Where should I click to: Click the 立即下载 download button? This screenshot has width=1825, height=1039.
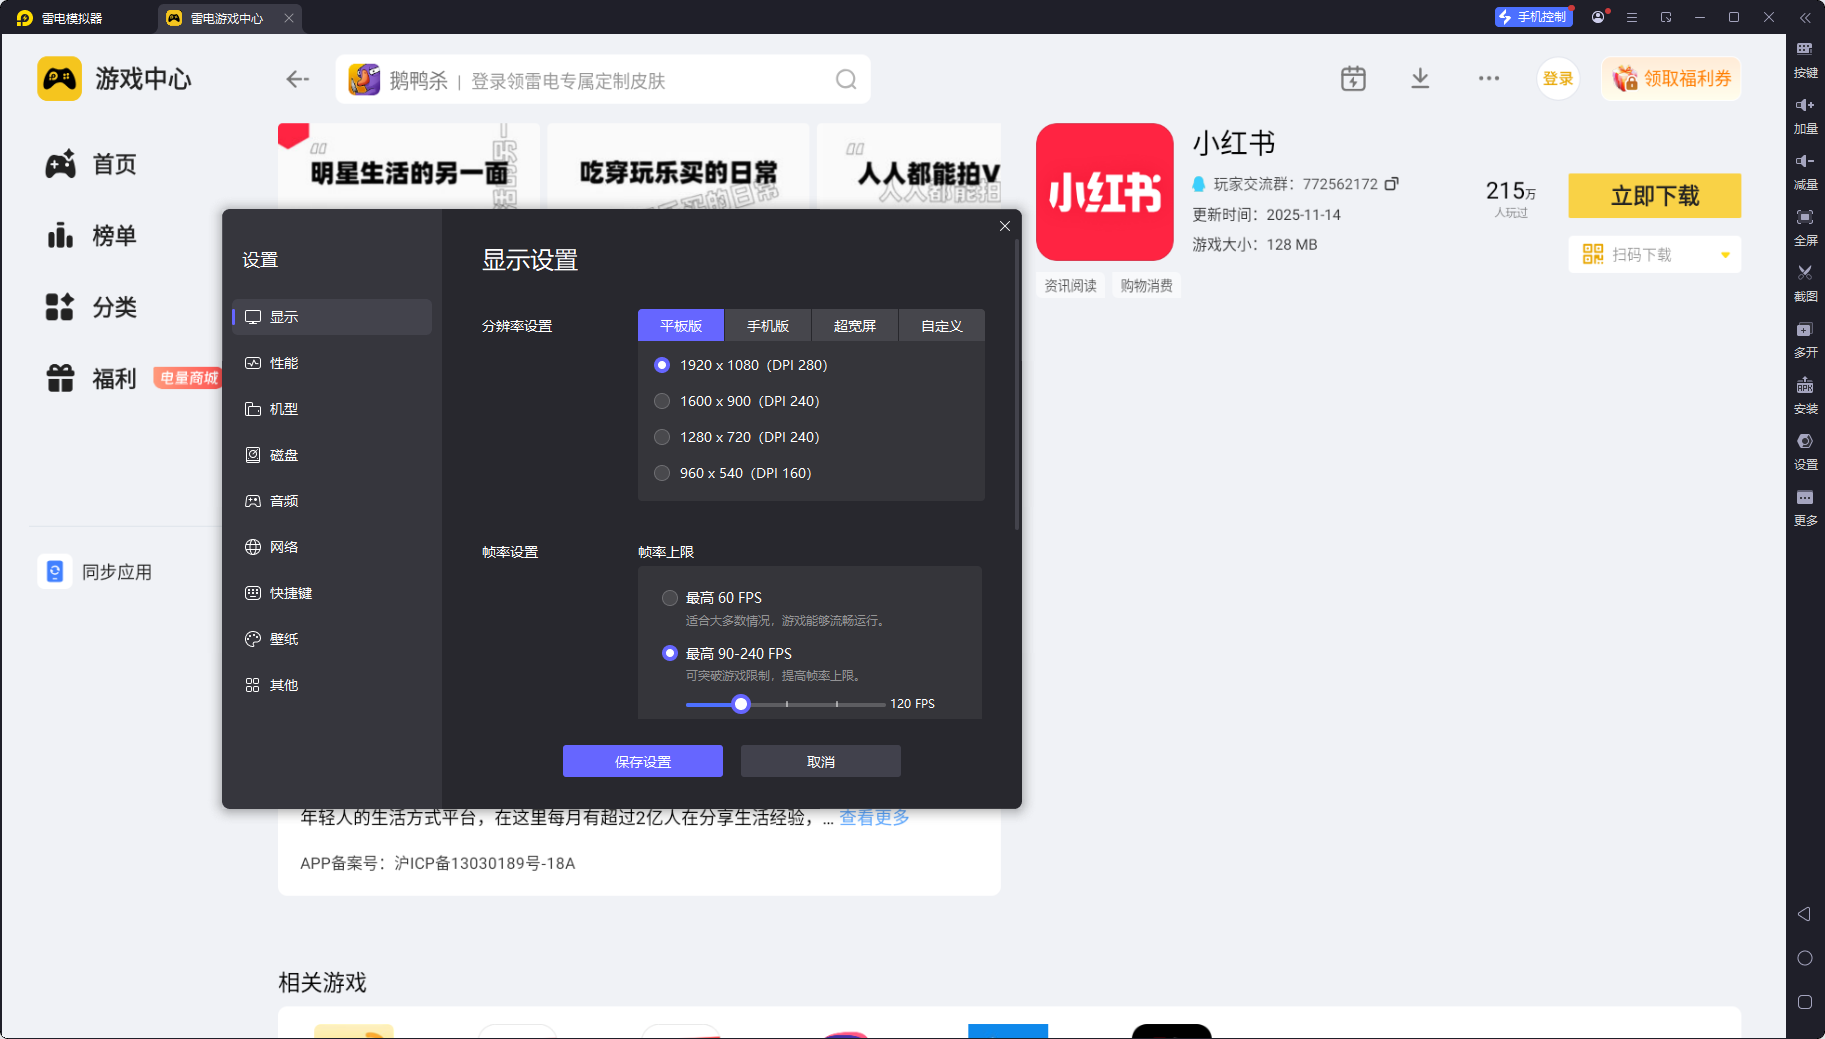point(1655,196)
